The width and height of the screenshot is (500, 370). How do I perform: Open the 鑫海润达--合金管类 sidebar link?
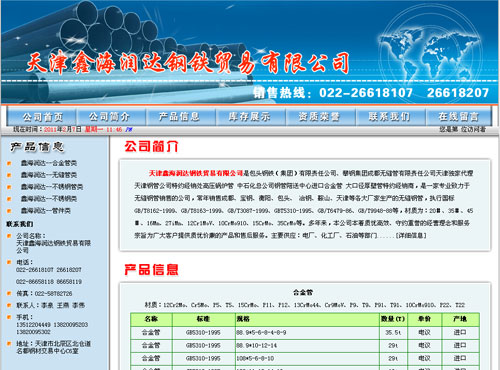49,163
